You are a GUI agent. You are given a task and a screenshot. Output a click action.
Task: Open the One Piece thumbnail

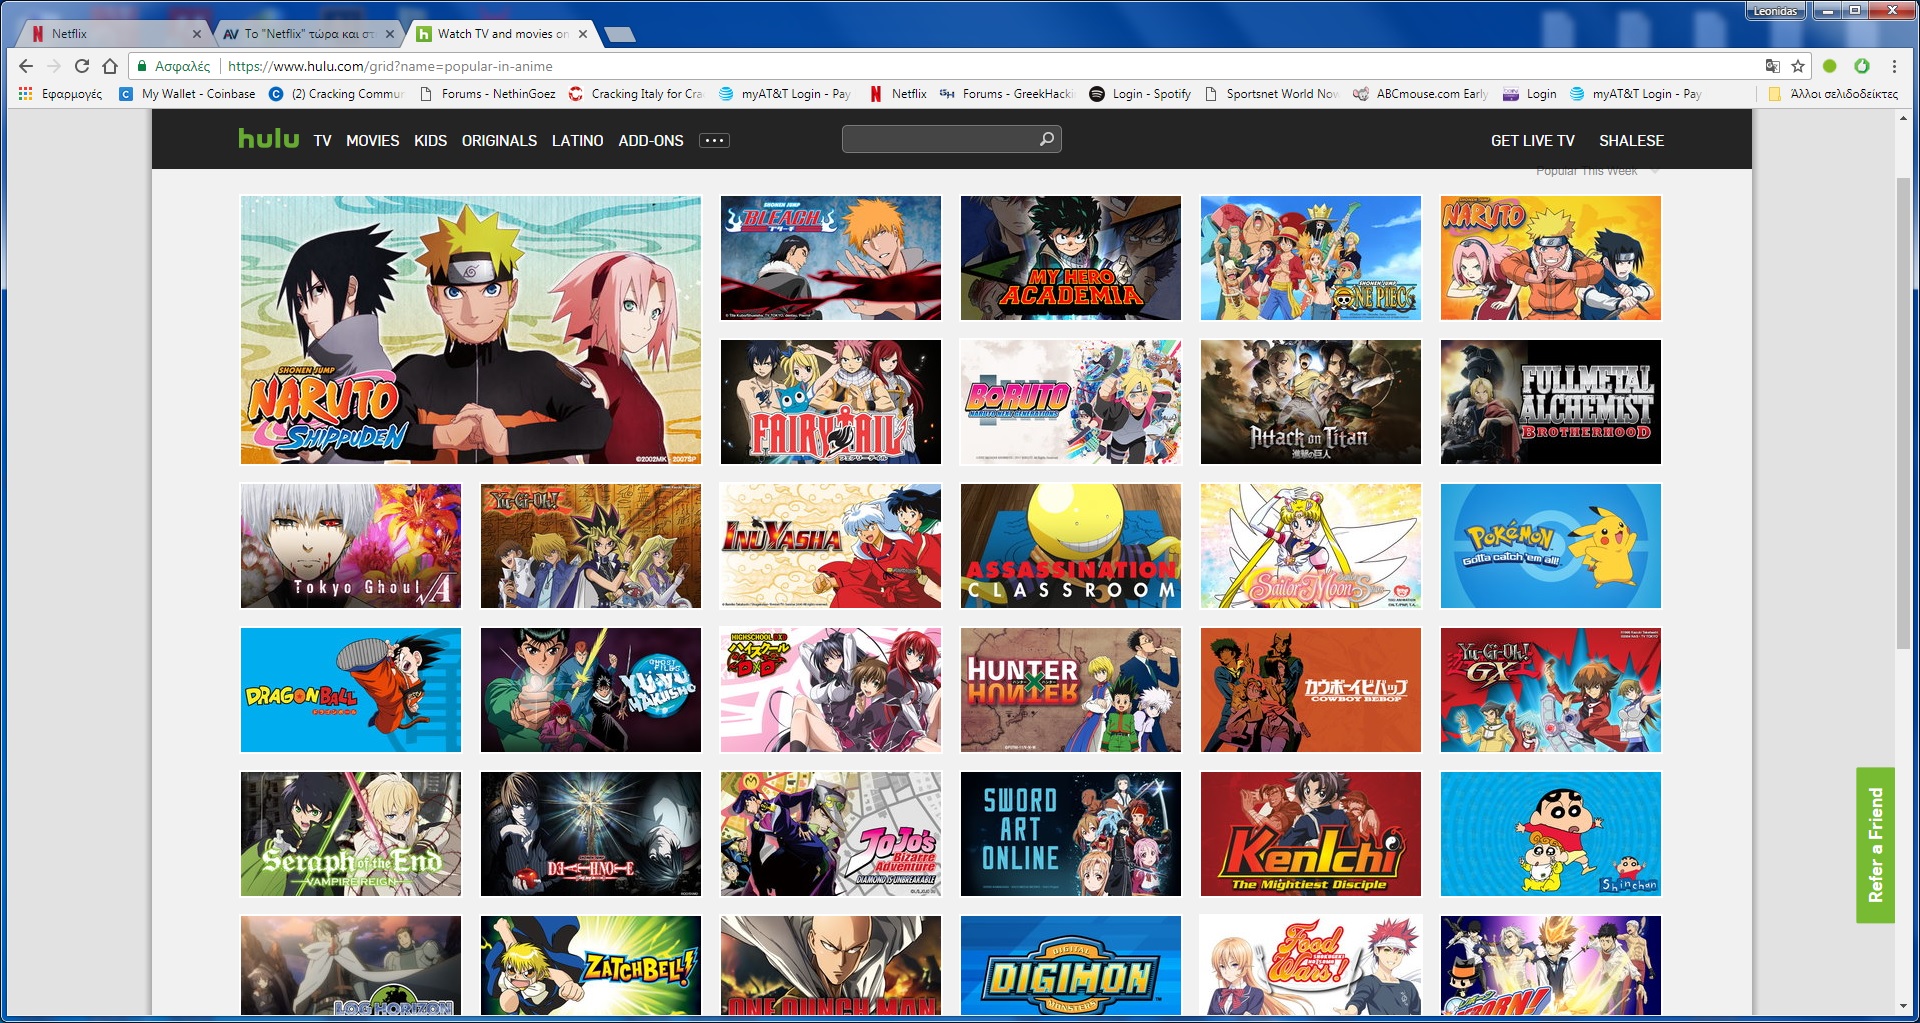click(x=1311, y=258)
